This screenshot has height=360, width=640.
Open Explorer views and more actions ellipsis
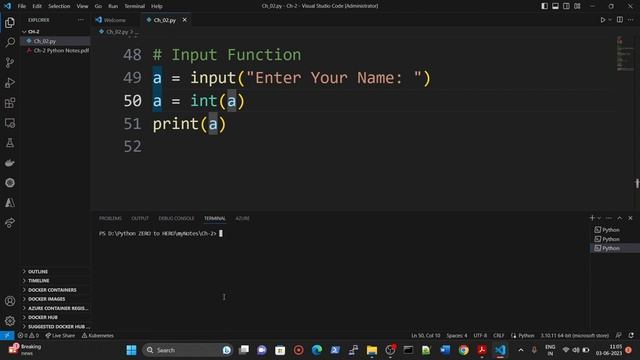click(81, 20)
